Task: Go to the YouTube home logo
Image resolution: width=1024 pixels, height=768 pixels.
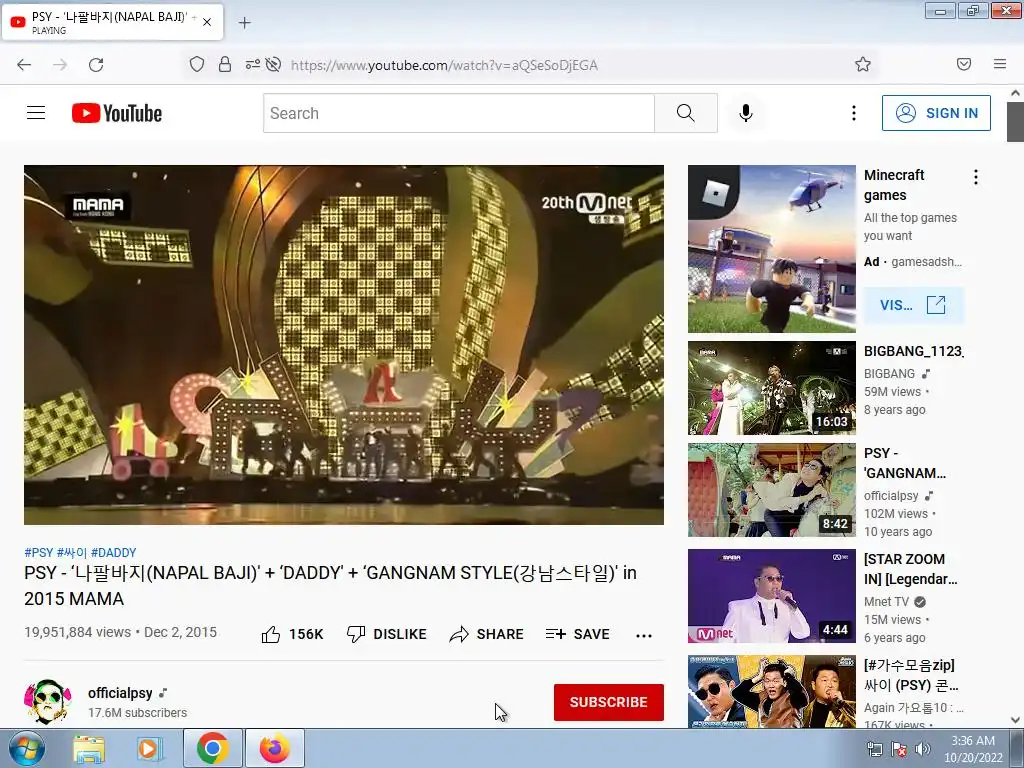Action: (x=117, y=113)
